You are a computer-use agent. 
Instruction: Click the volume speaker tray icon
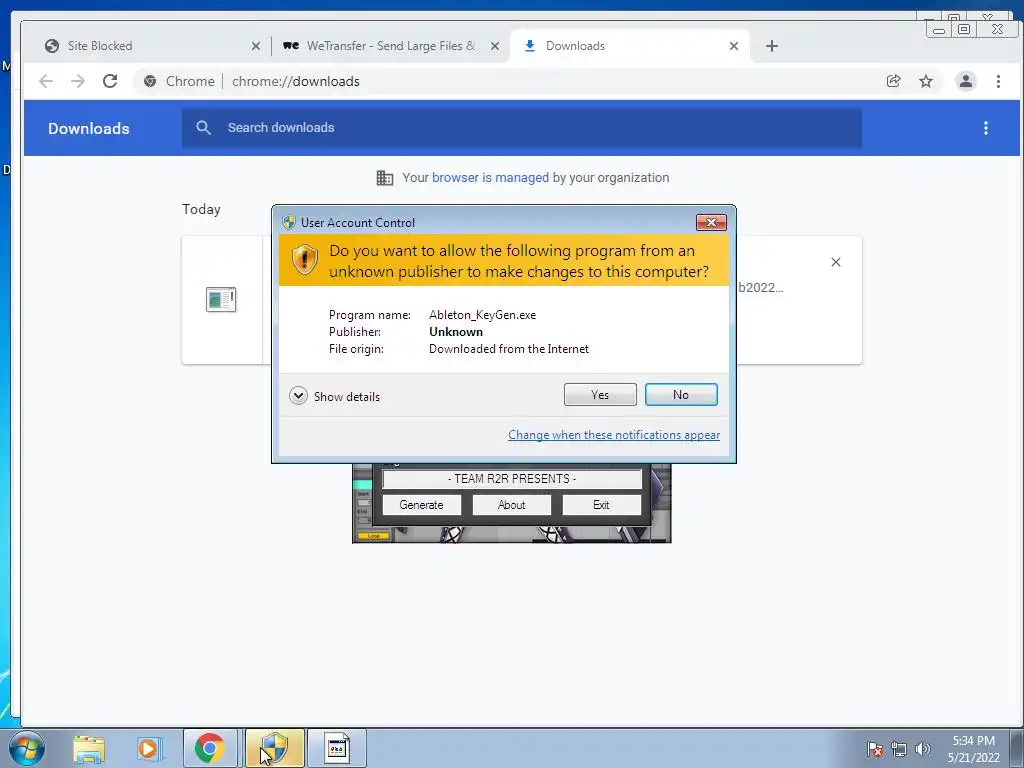click(x=922, y=750)
